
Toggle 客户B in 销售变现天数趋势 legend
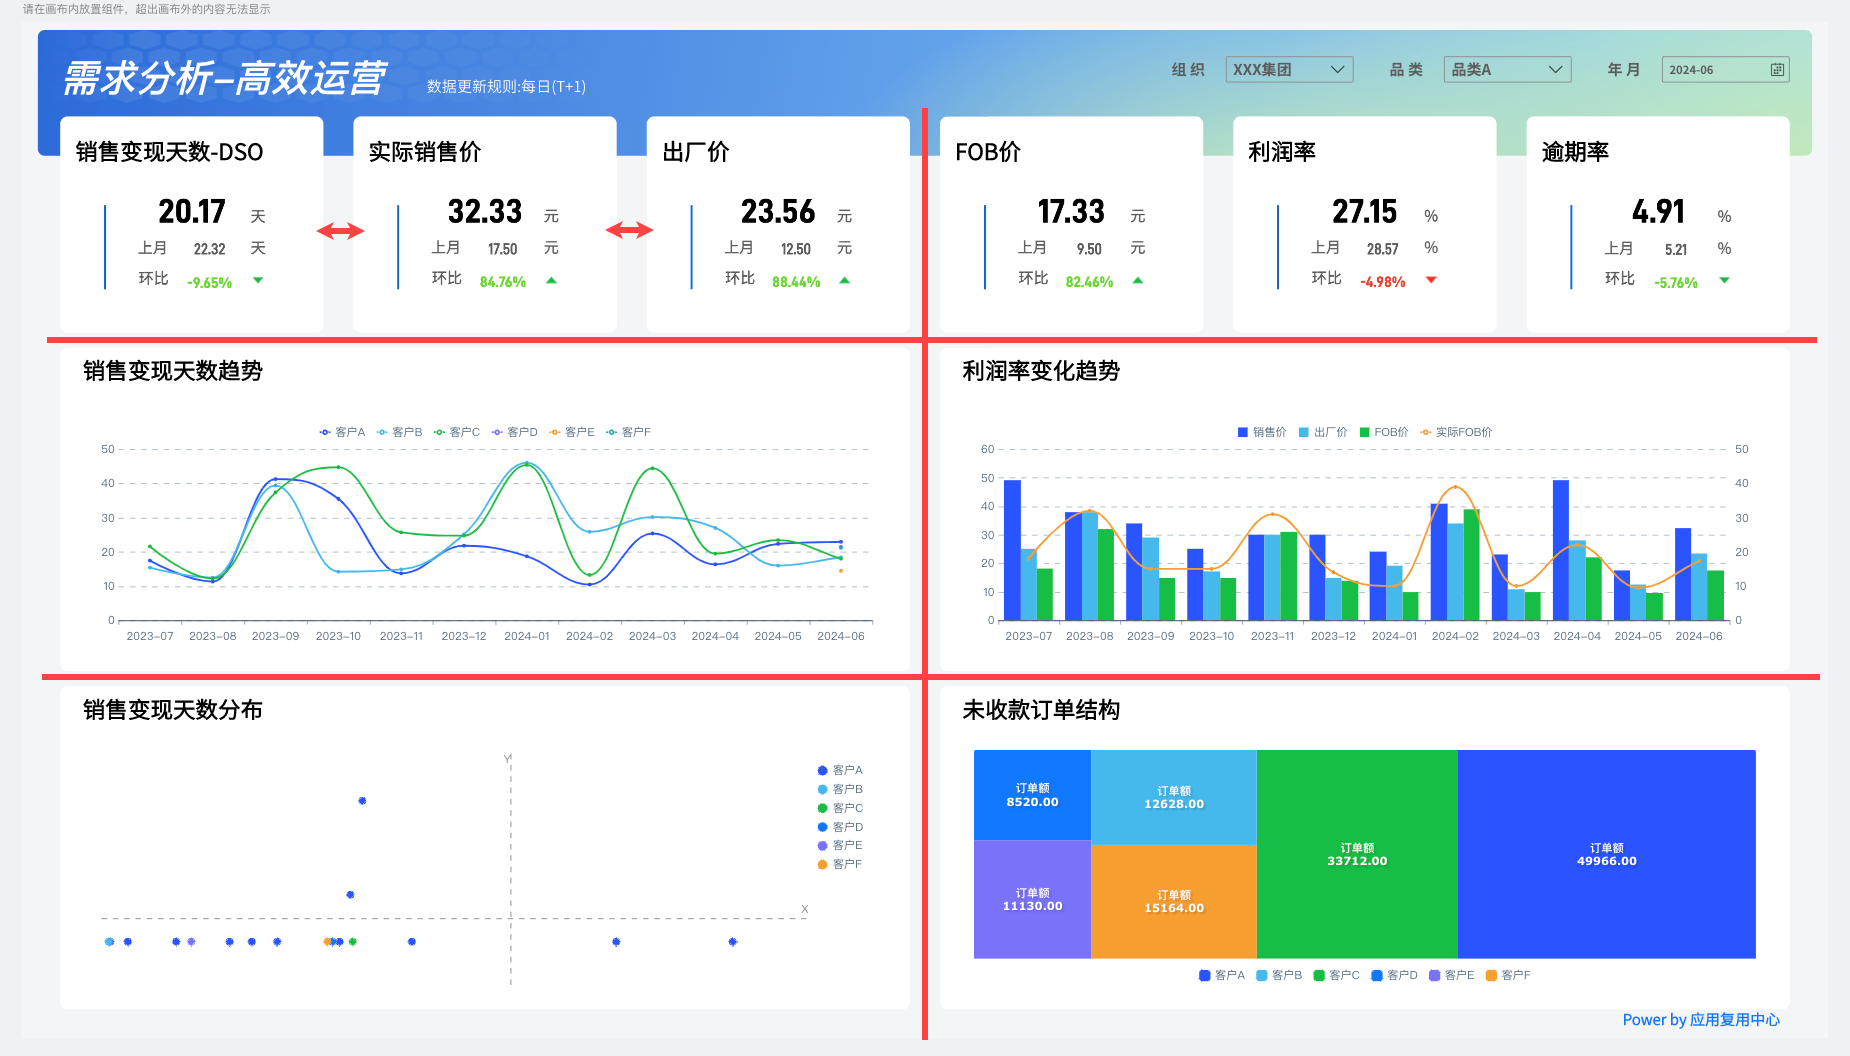(x=399, y=432)
